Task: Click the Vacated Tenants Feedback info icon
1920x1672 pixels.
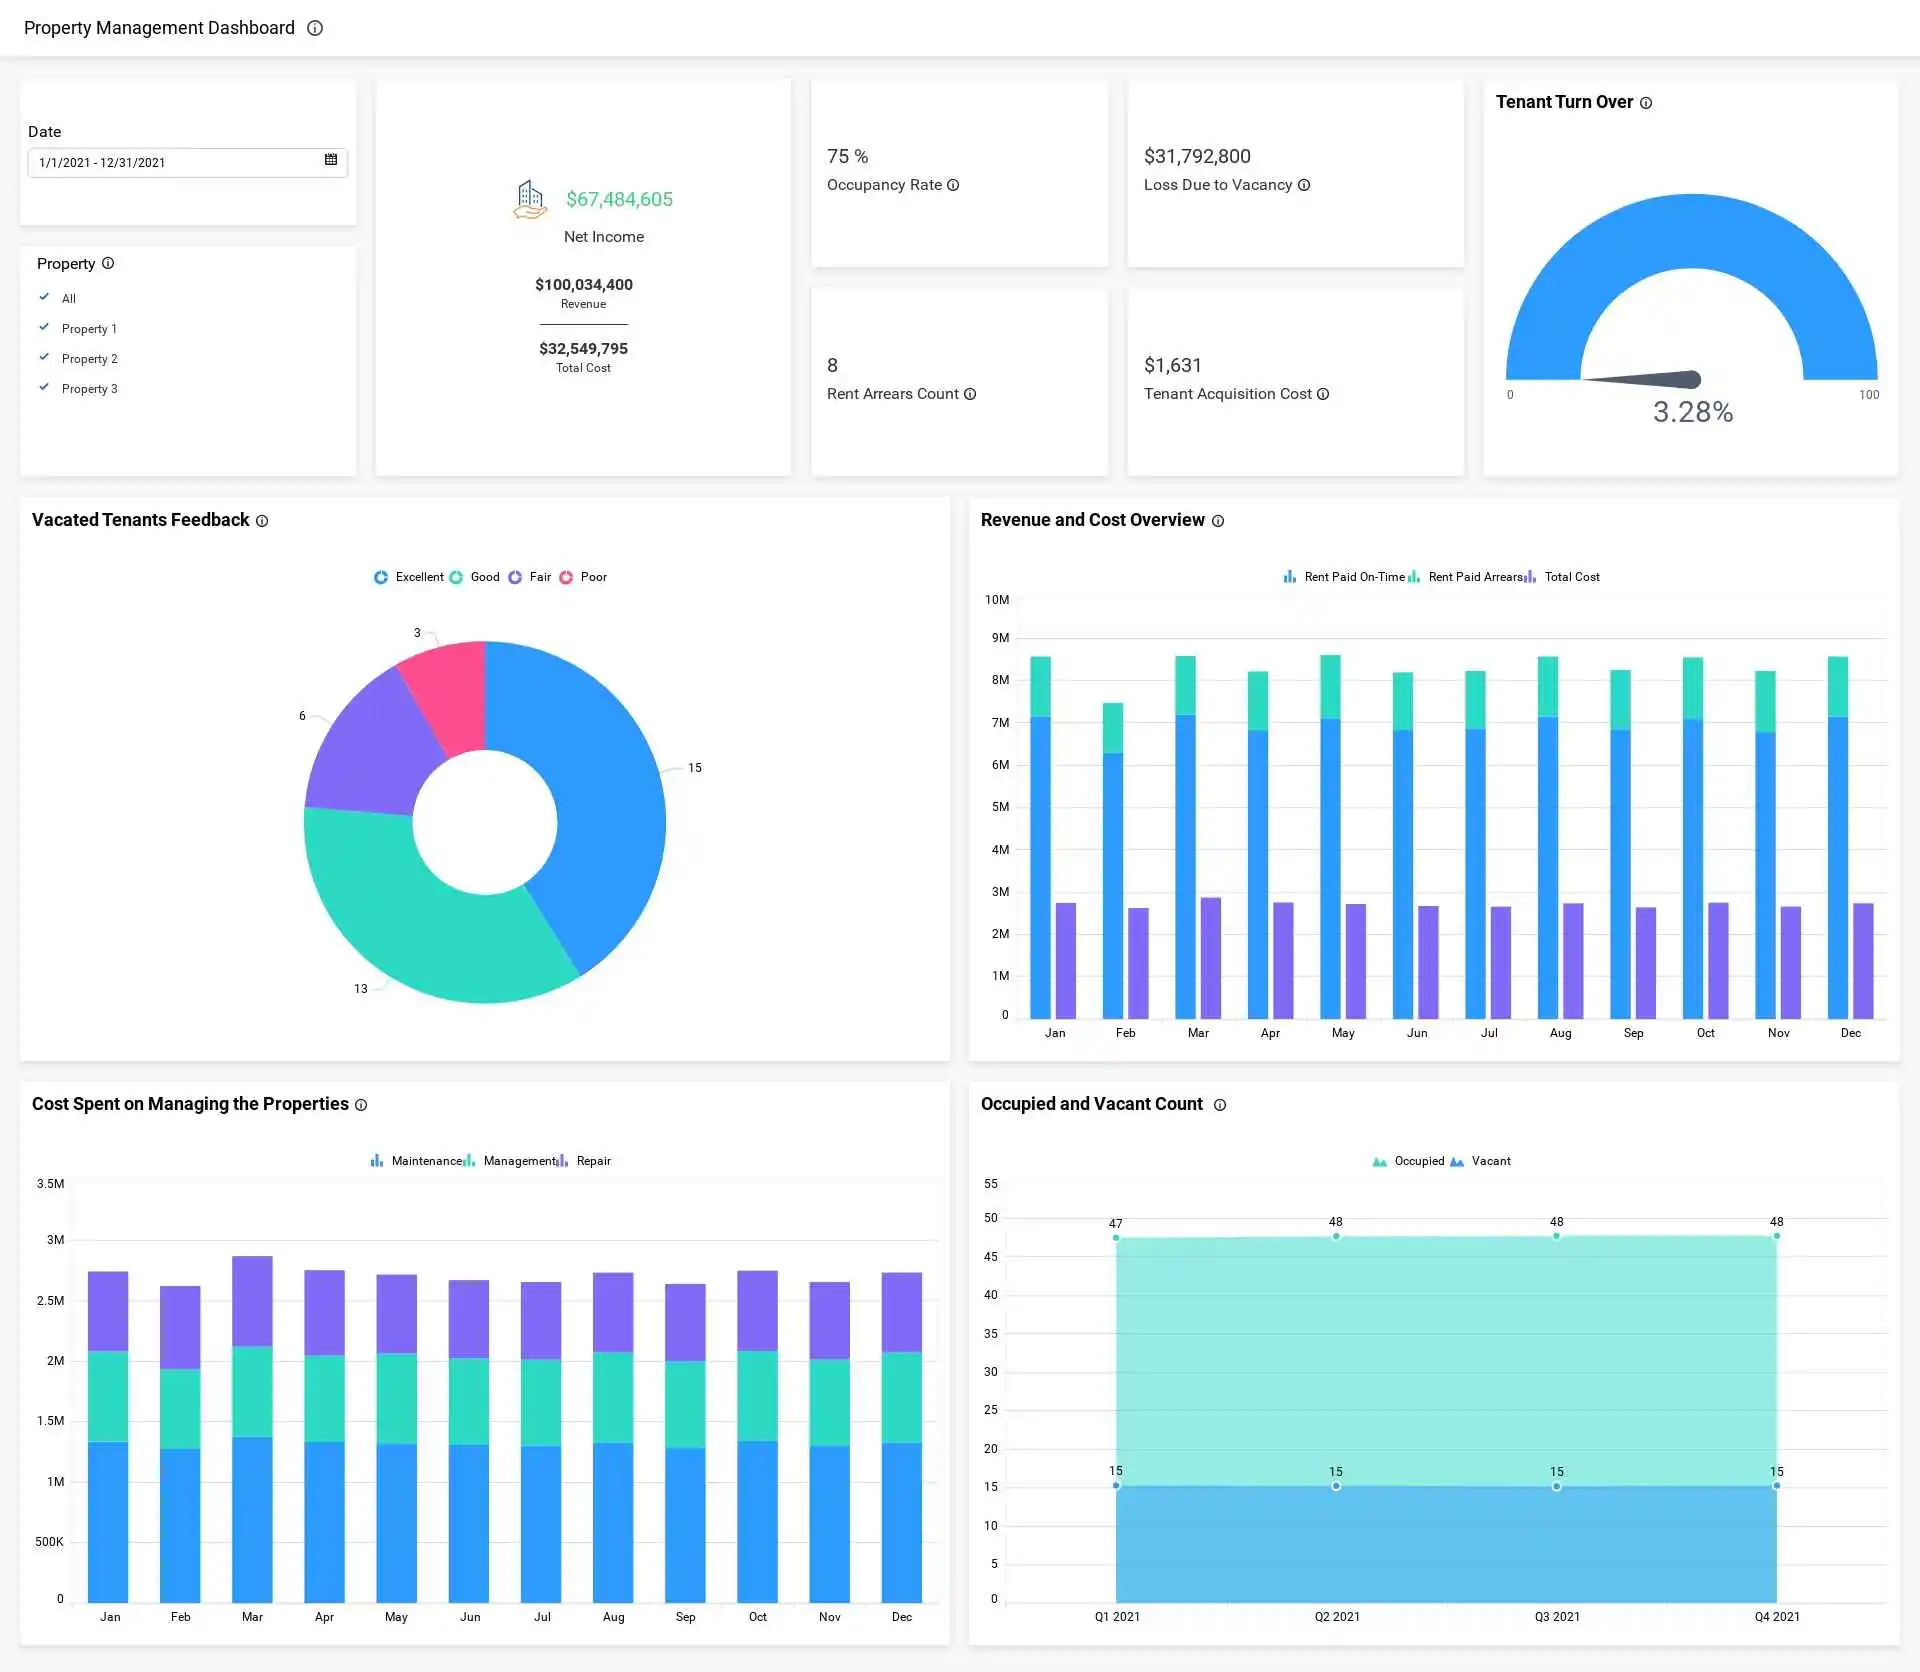Action: 261,521
